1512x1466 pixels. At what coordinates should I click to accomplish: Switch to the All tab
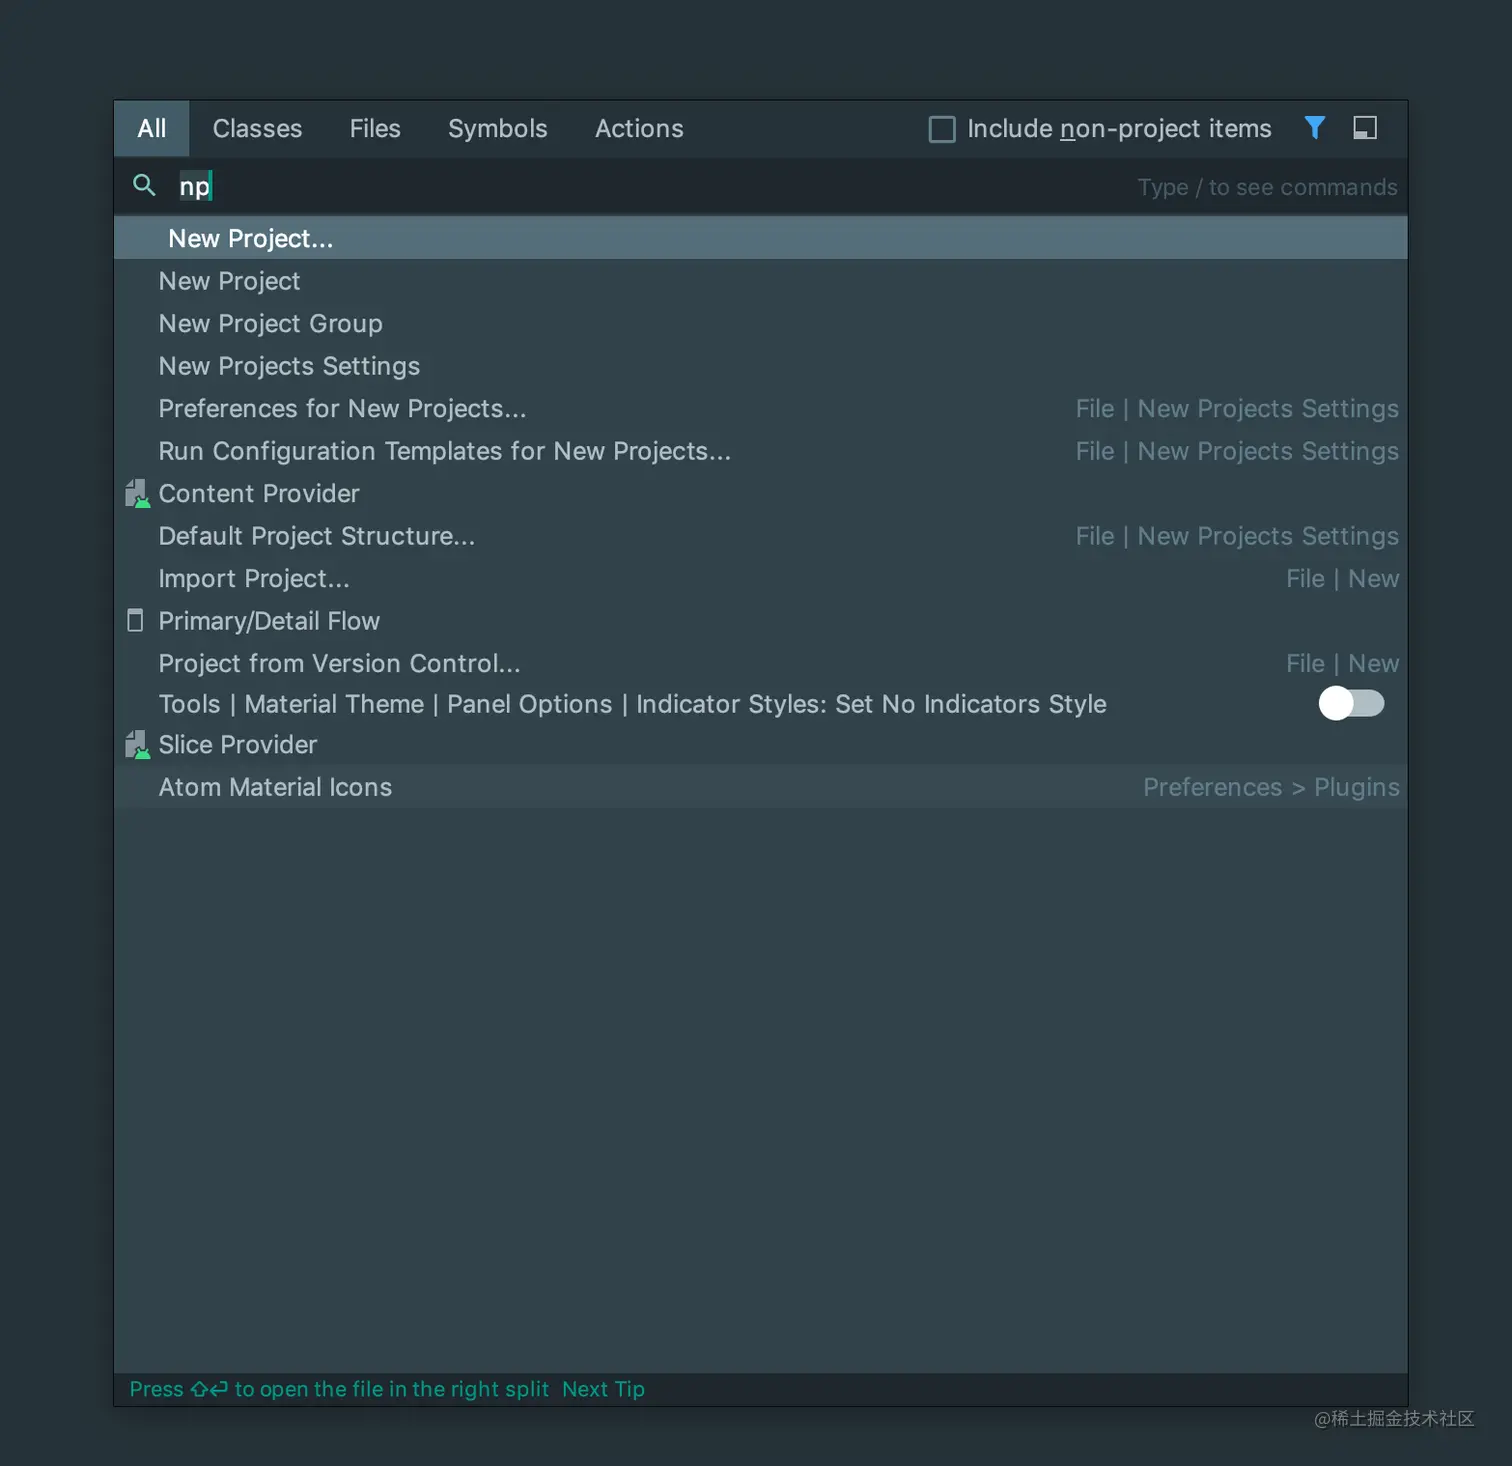click(152, 129)
